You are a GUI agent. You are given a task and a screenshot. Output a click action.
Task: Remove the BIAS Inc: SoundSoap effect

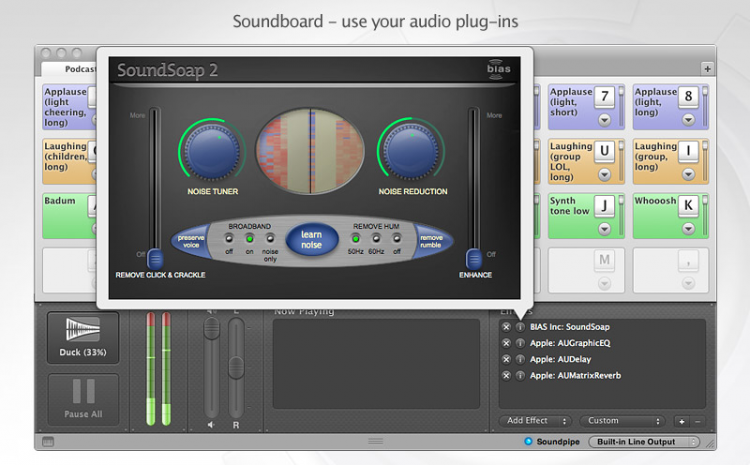pyautogui.click(x=506, y=327)
